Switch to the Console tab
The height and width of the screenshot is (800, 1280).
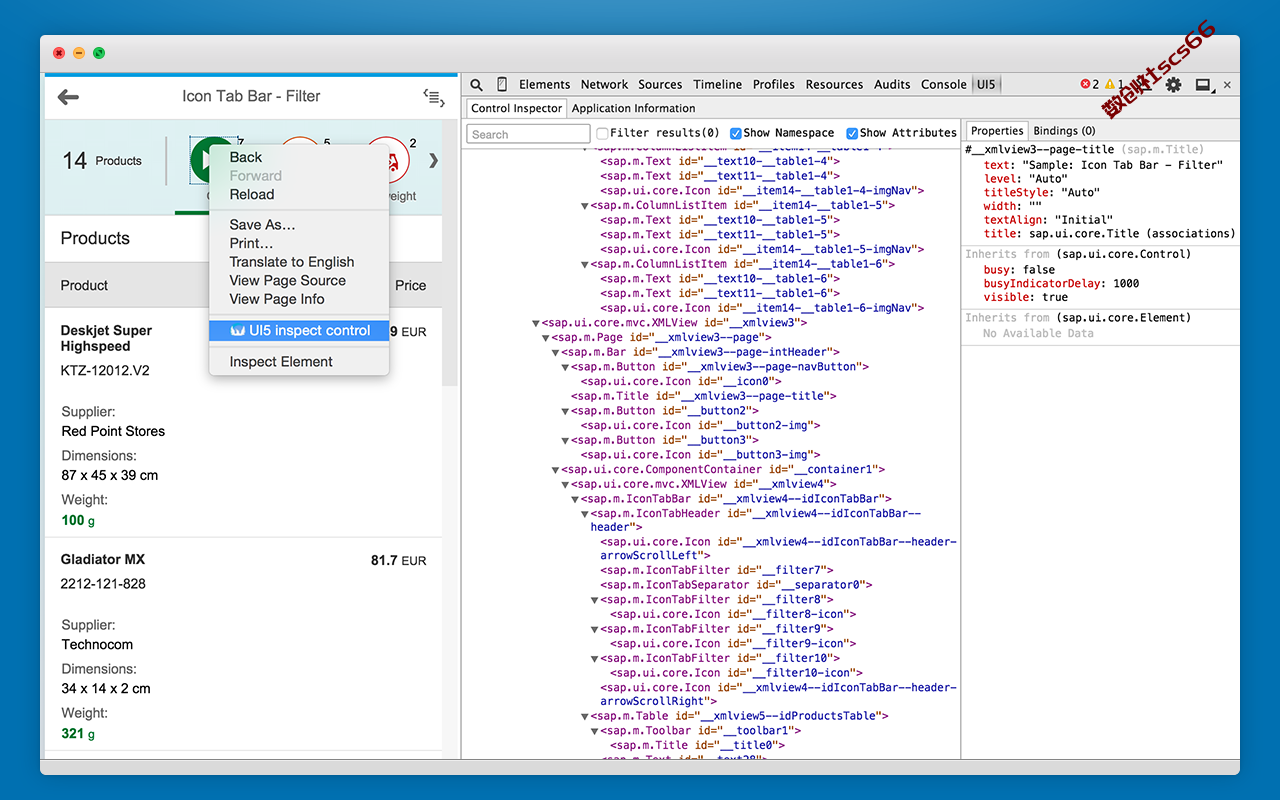(943, 85)
